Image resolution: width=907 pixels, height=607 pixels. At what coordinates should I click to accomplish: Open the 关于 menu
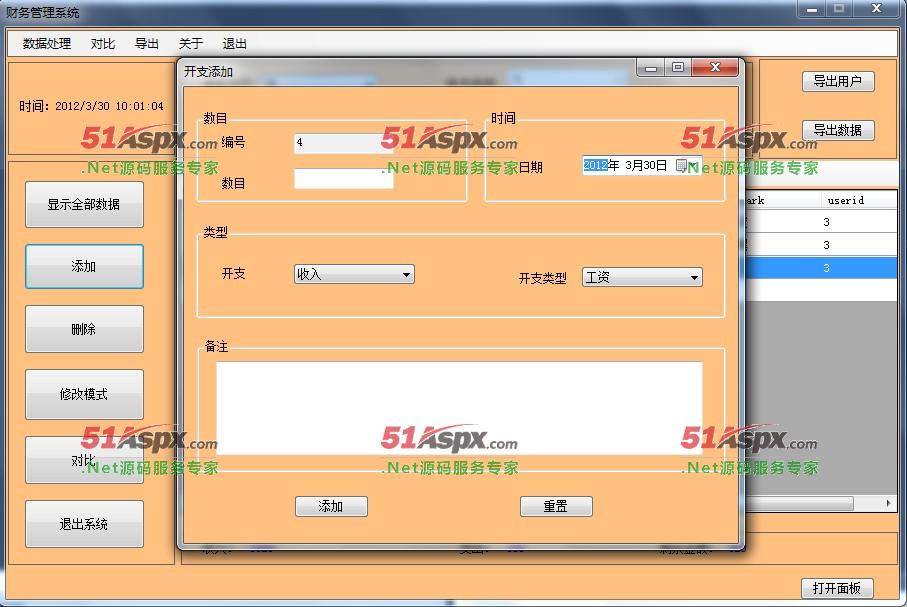pos(190,43)
